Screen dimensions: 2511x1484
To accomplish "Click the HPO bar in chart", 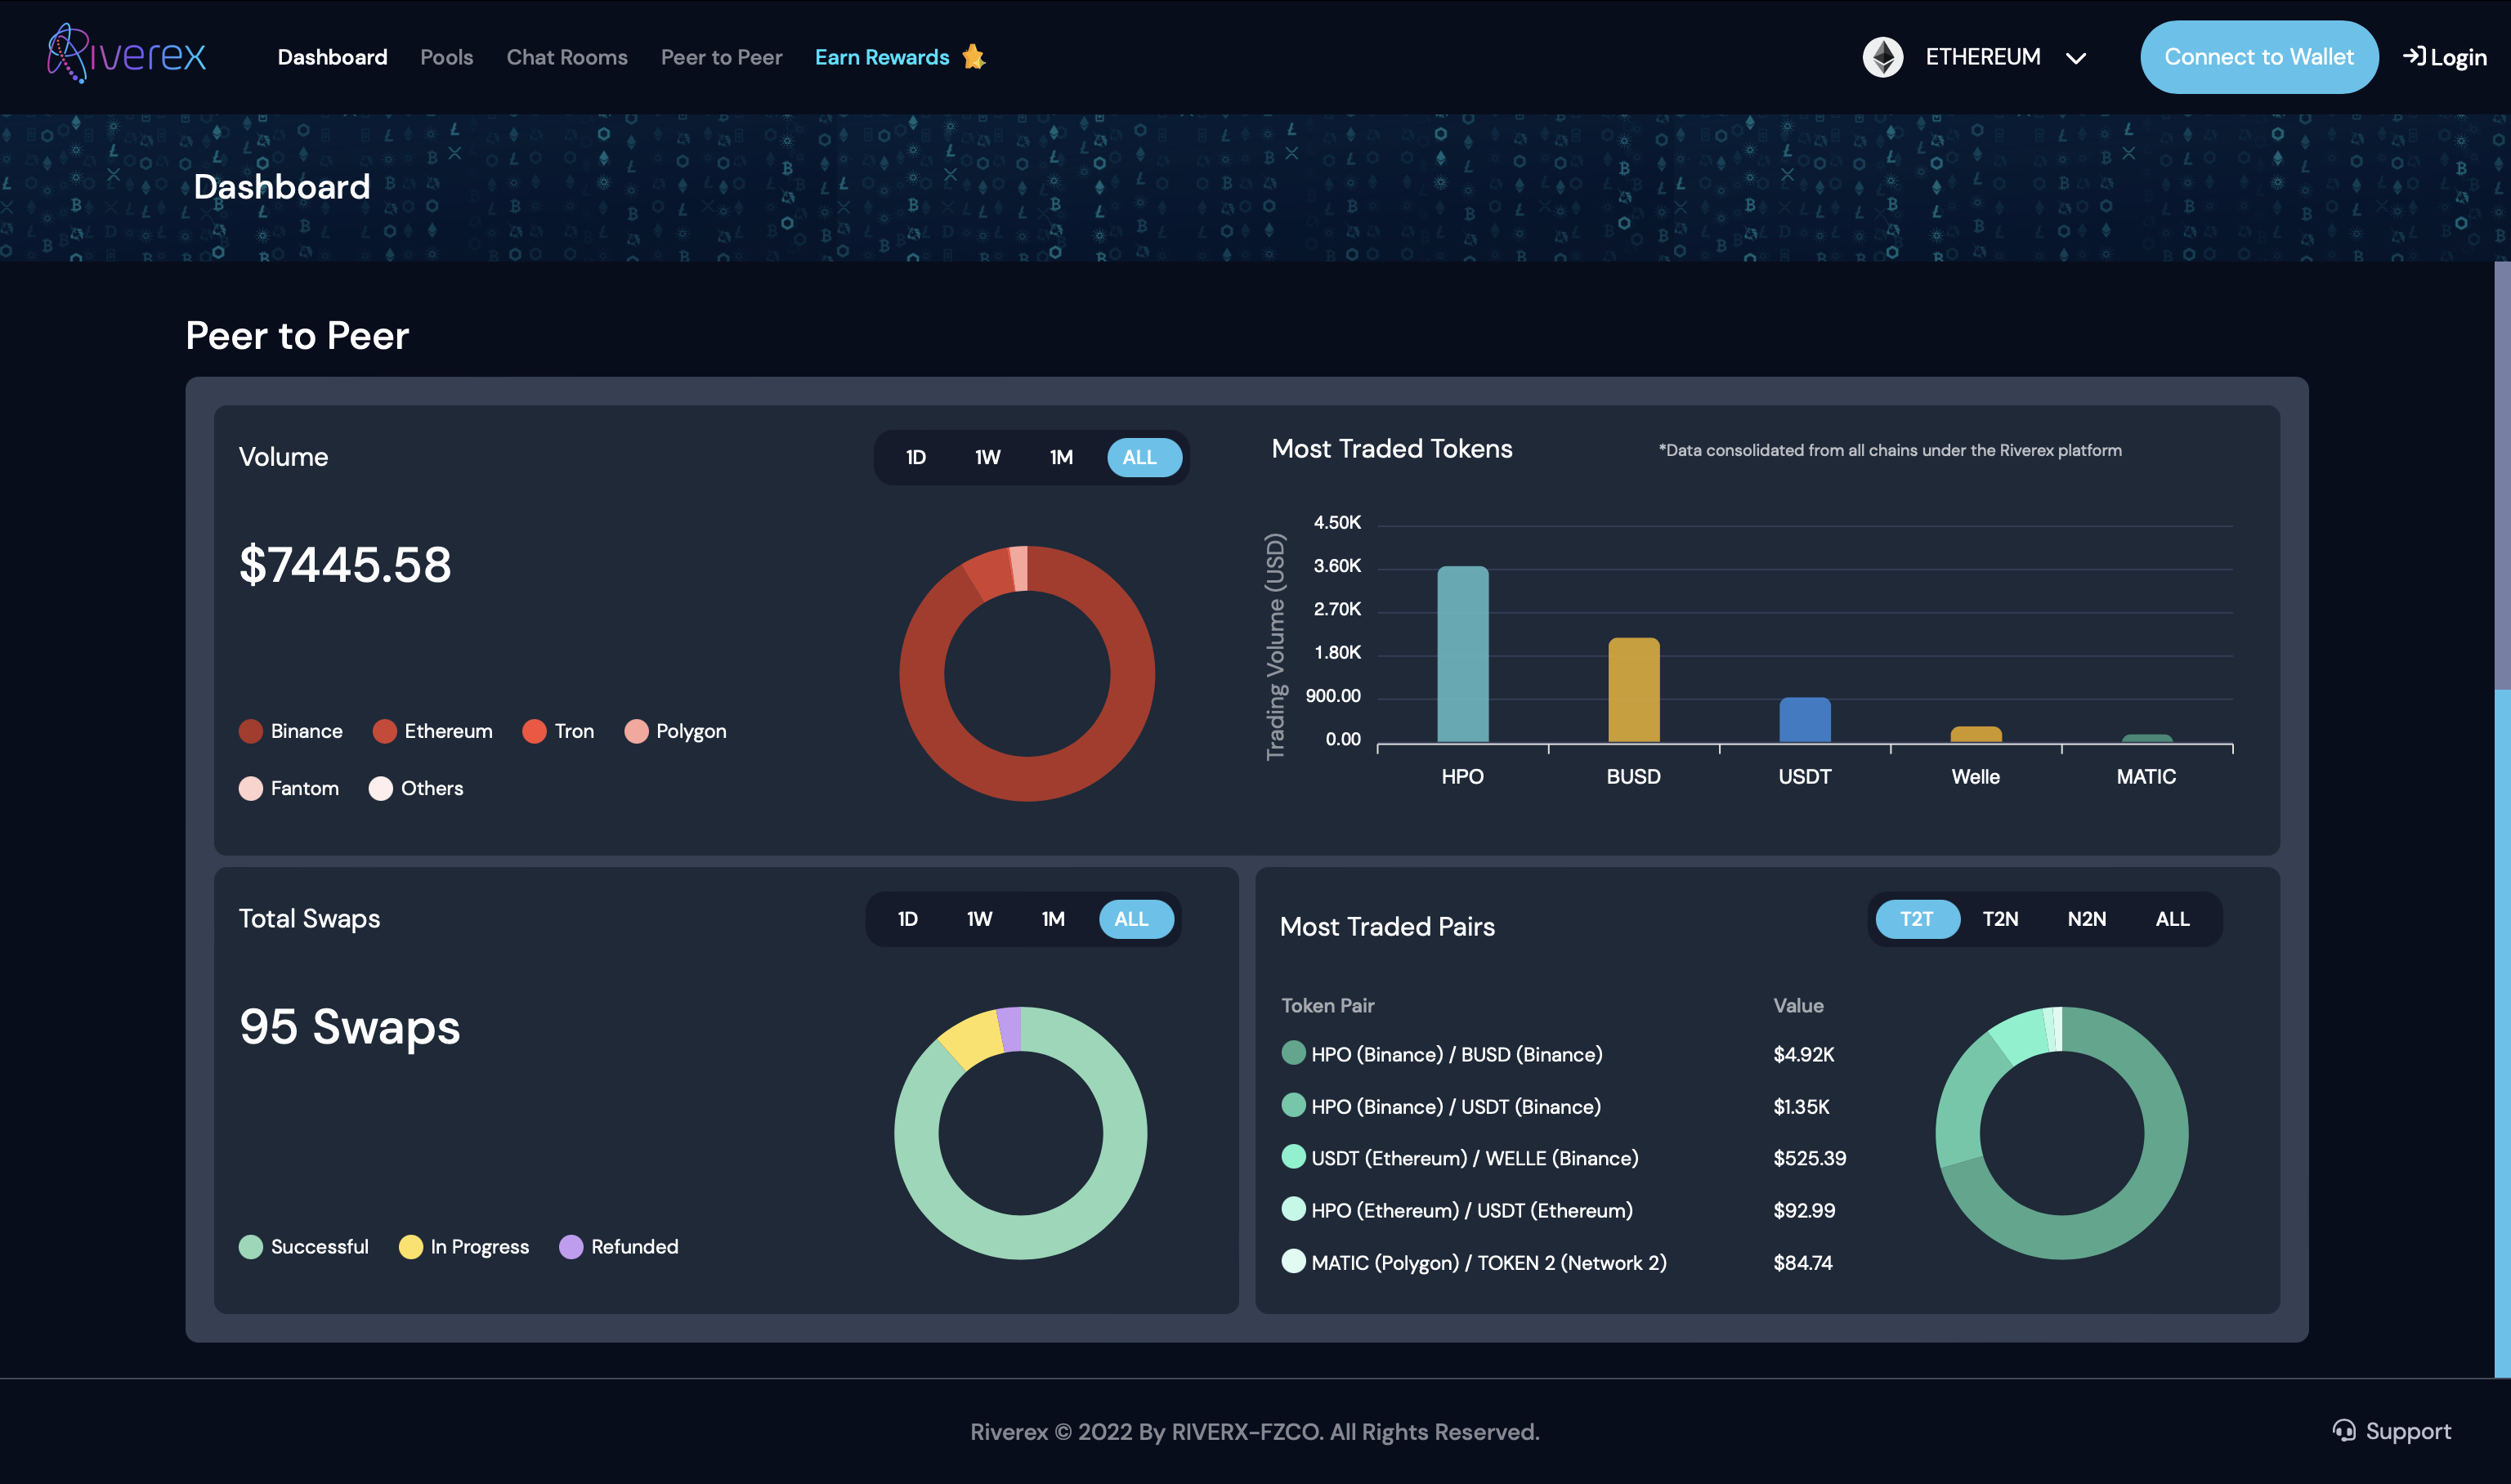I will click(1462, 654).
